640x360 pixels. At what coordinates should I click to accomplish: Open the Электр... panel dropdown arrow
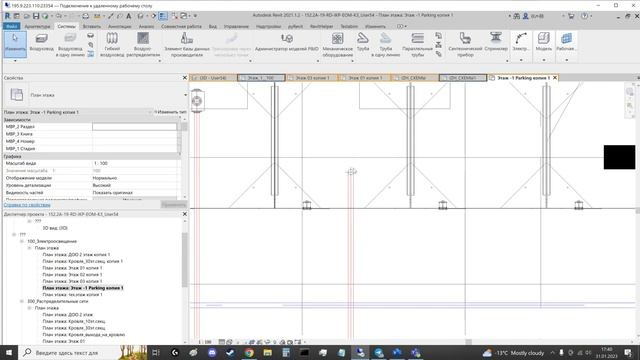[521, 60]
